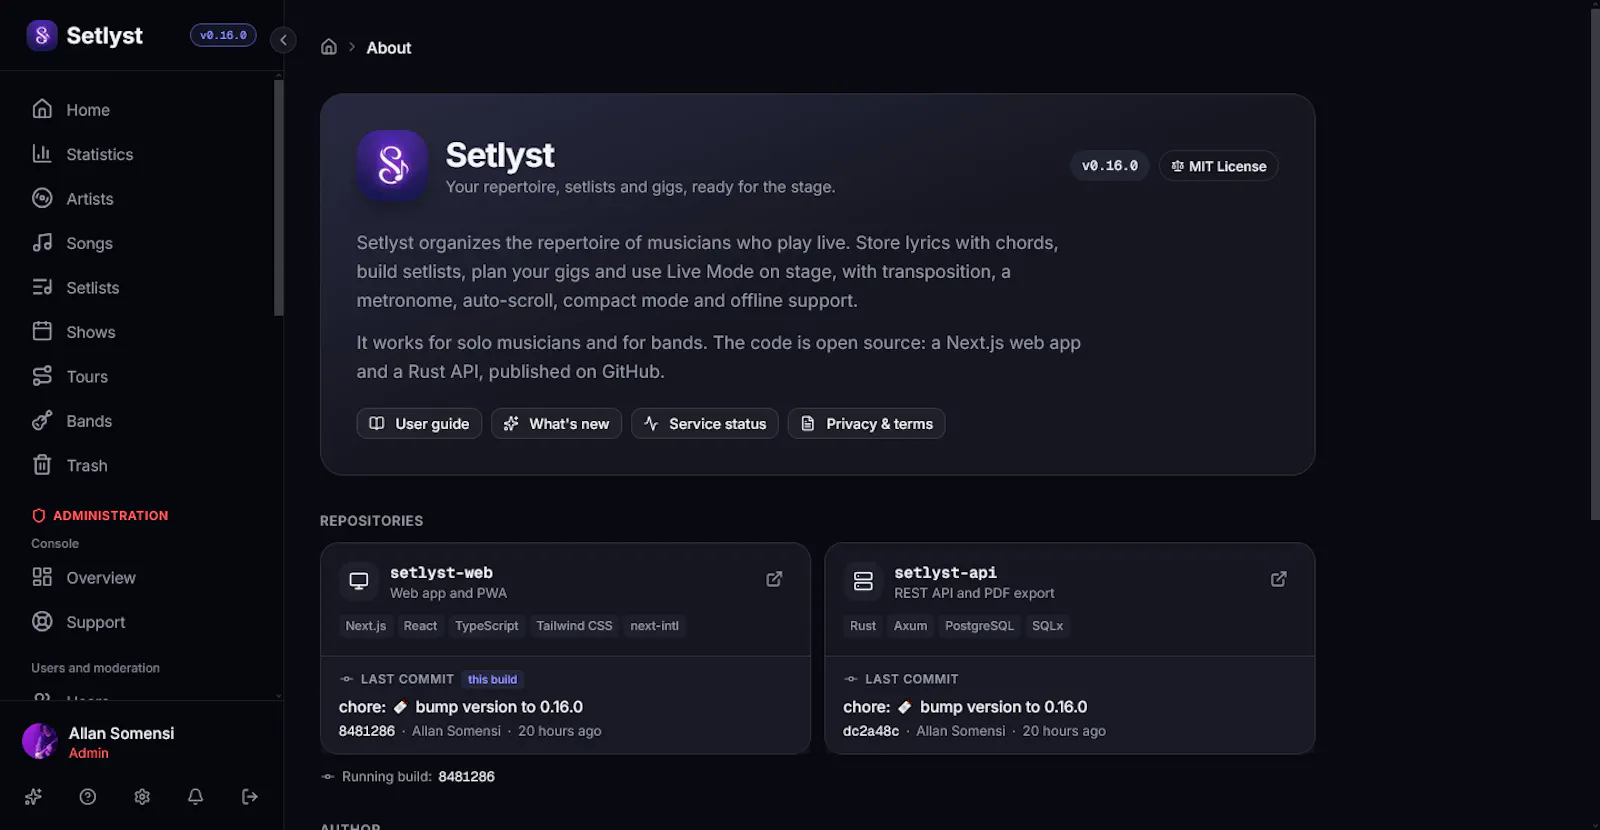Viewport: 1600px width, 830px height.
Task: Open settings via the gear icon
Action: point(142,797)
